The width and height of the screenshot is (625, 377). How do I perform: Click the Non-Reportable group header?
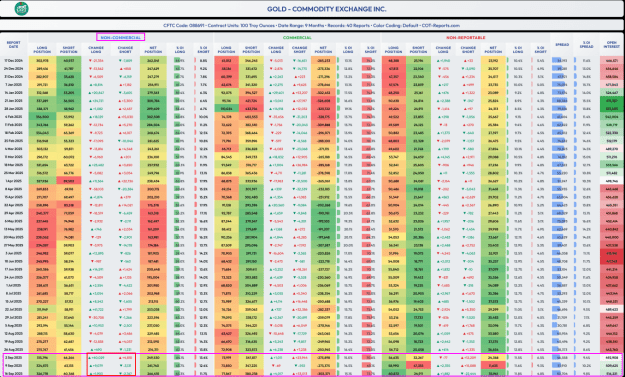point(465,37)
